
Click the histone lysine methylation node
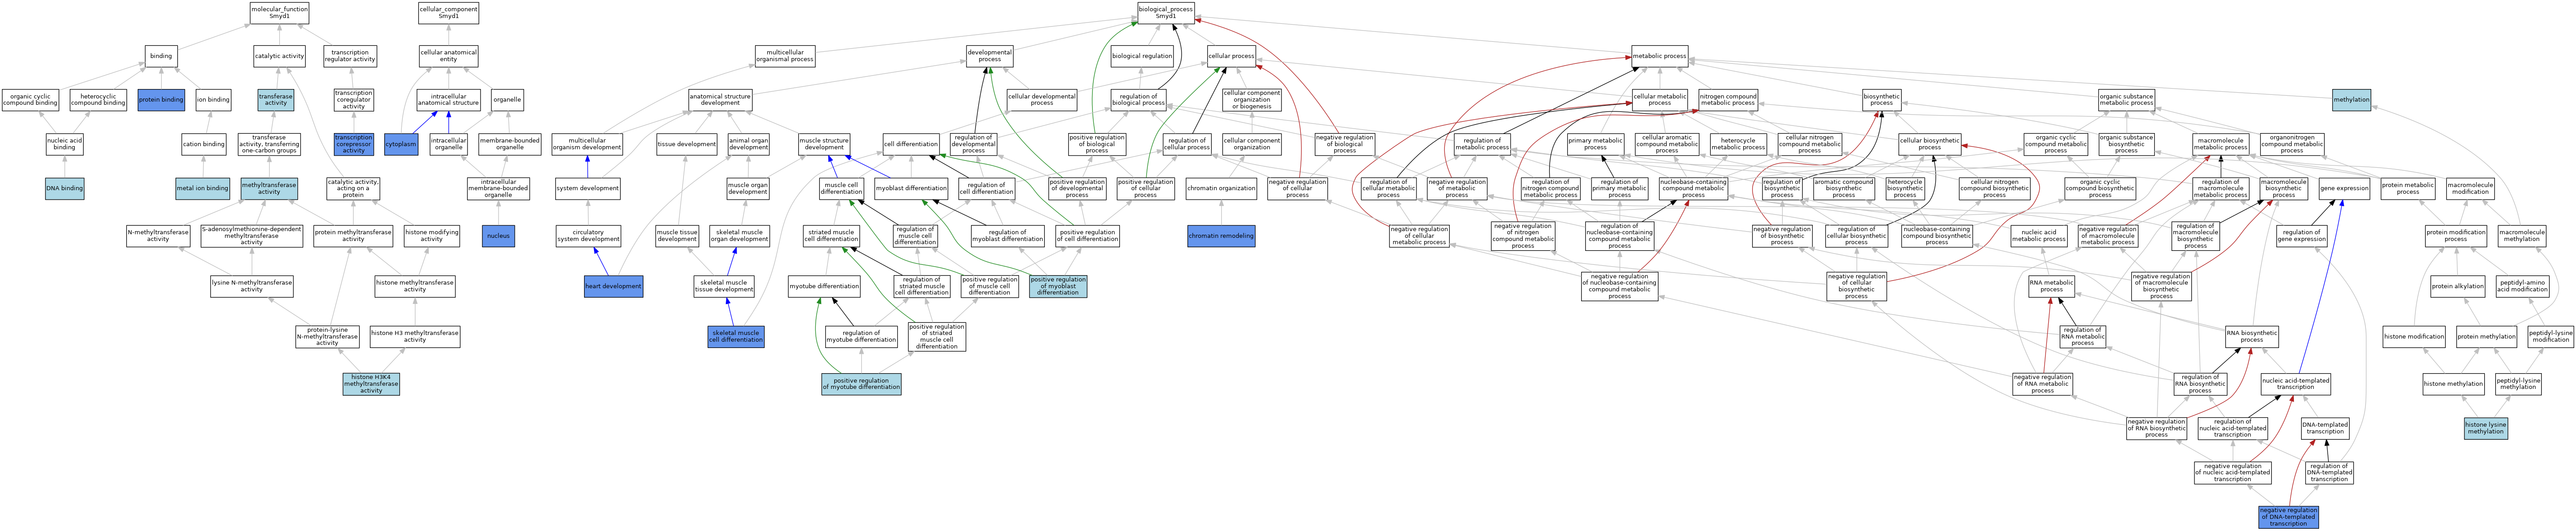pyautogui.click(x=2485, y=428)
